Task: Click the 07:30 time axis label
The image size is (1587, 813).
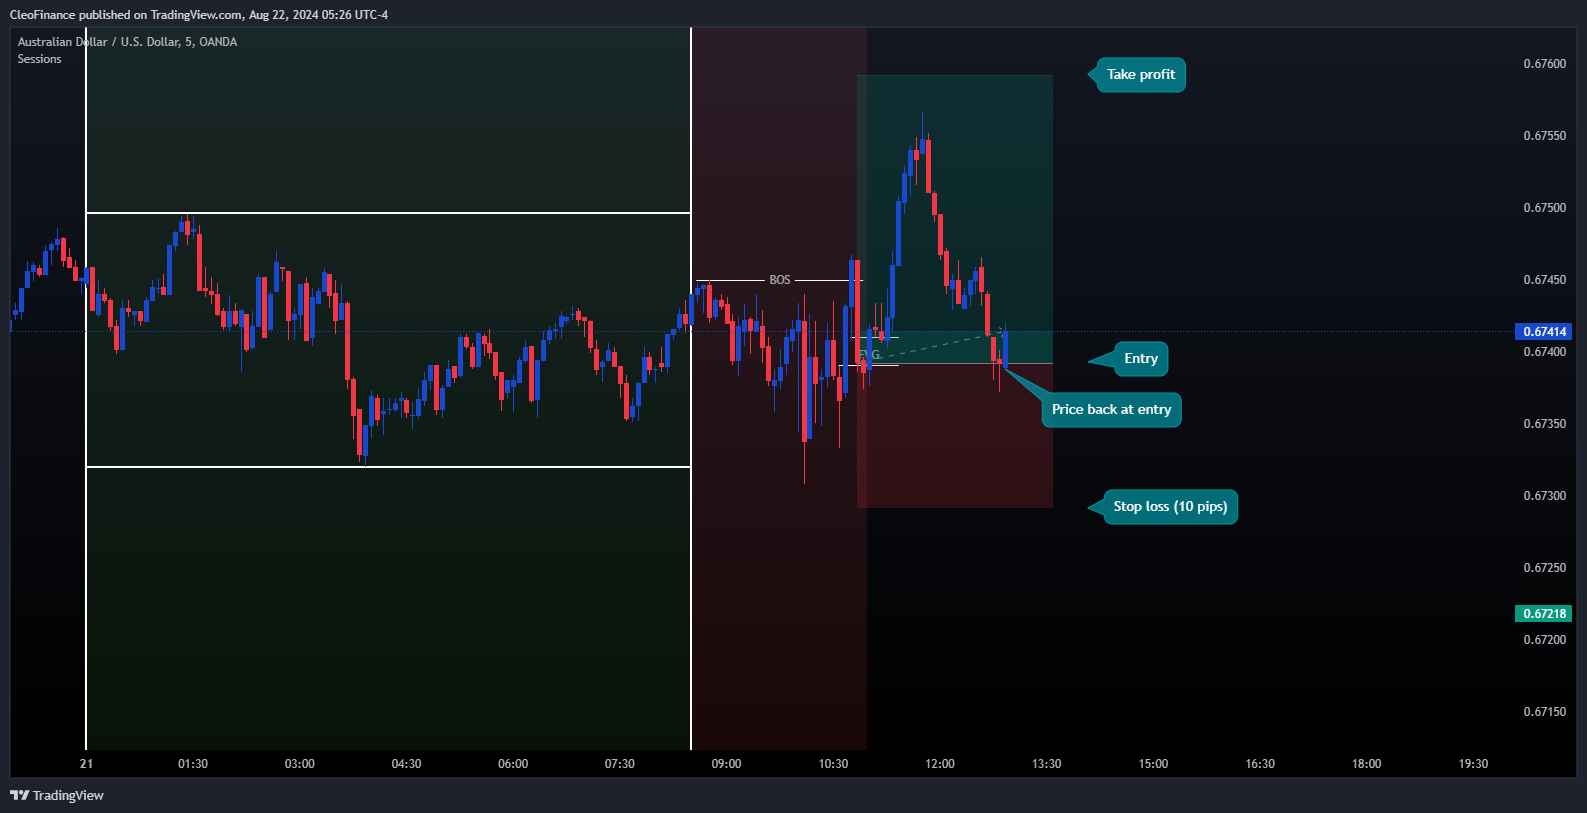Action: point(620,764)
